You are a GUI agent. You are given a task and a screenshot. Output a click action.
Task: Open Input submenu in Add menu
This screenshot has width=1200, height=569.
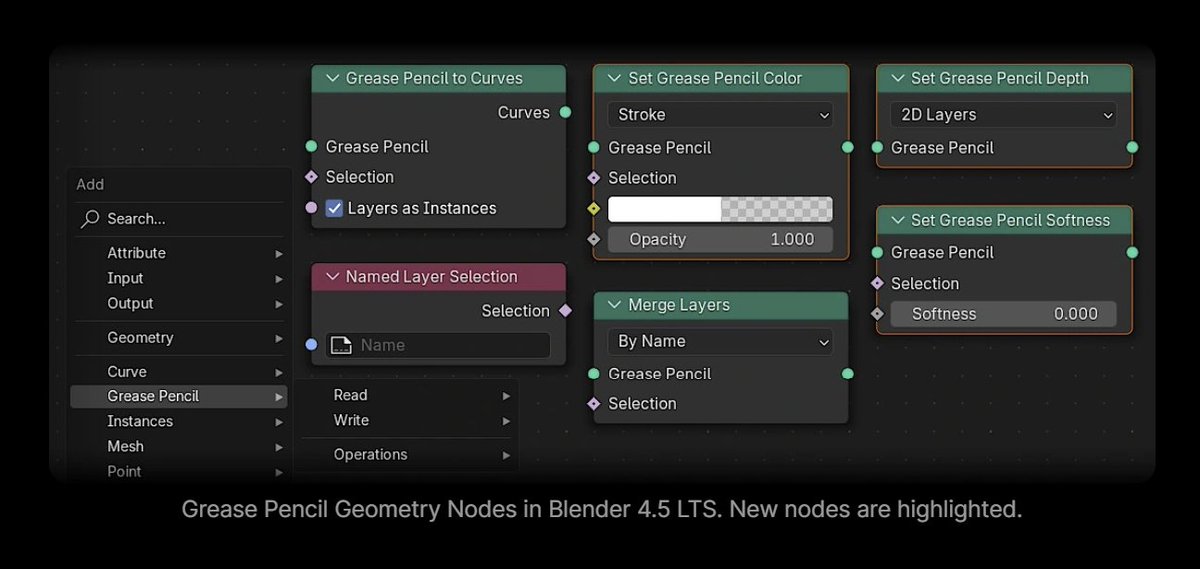pyautogui.click(x=179, y=278)
